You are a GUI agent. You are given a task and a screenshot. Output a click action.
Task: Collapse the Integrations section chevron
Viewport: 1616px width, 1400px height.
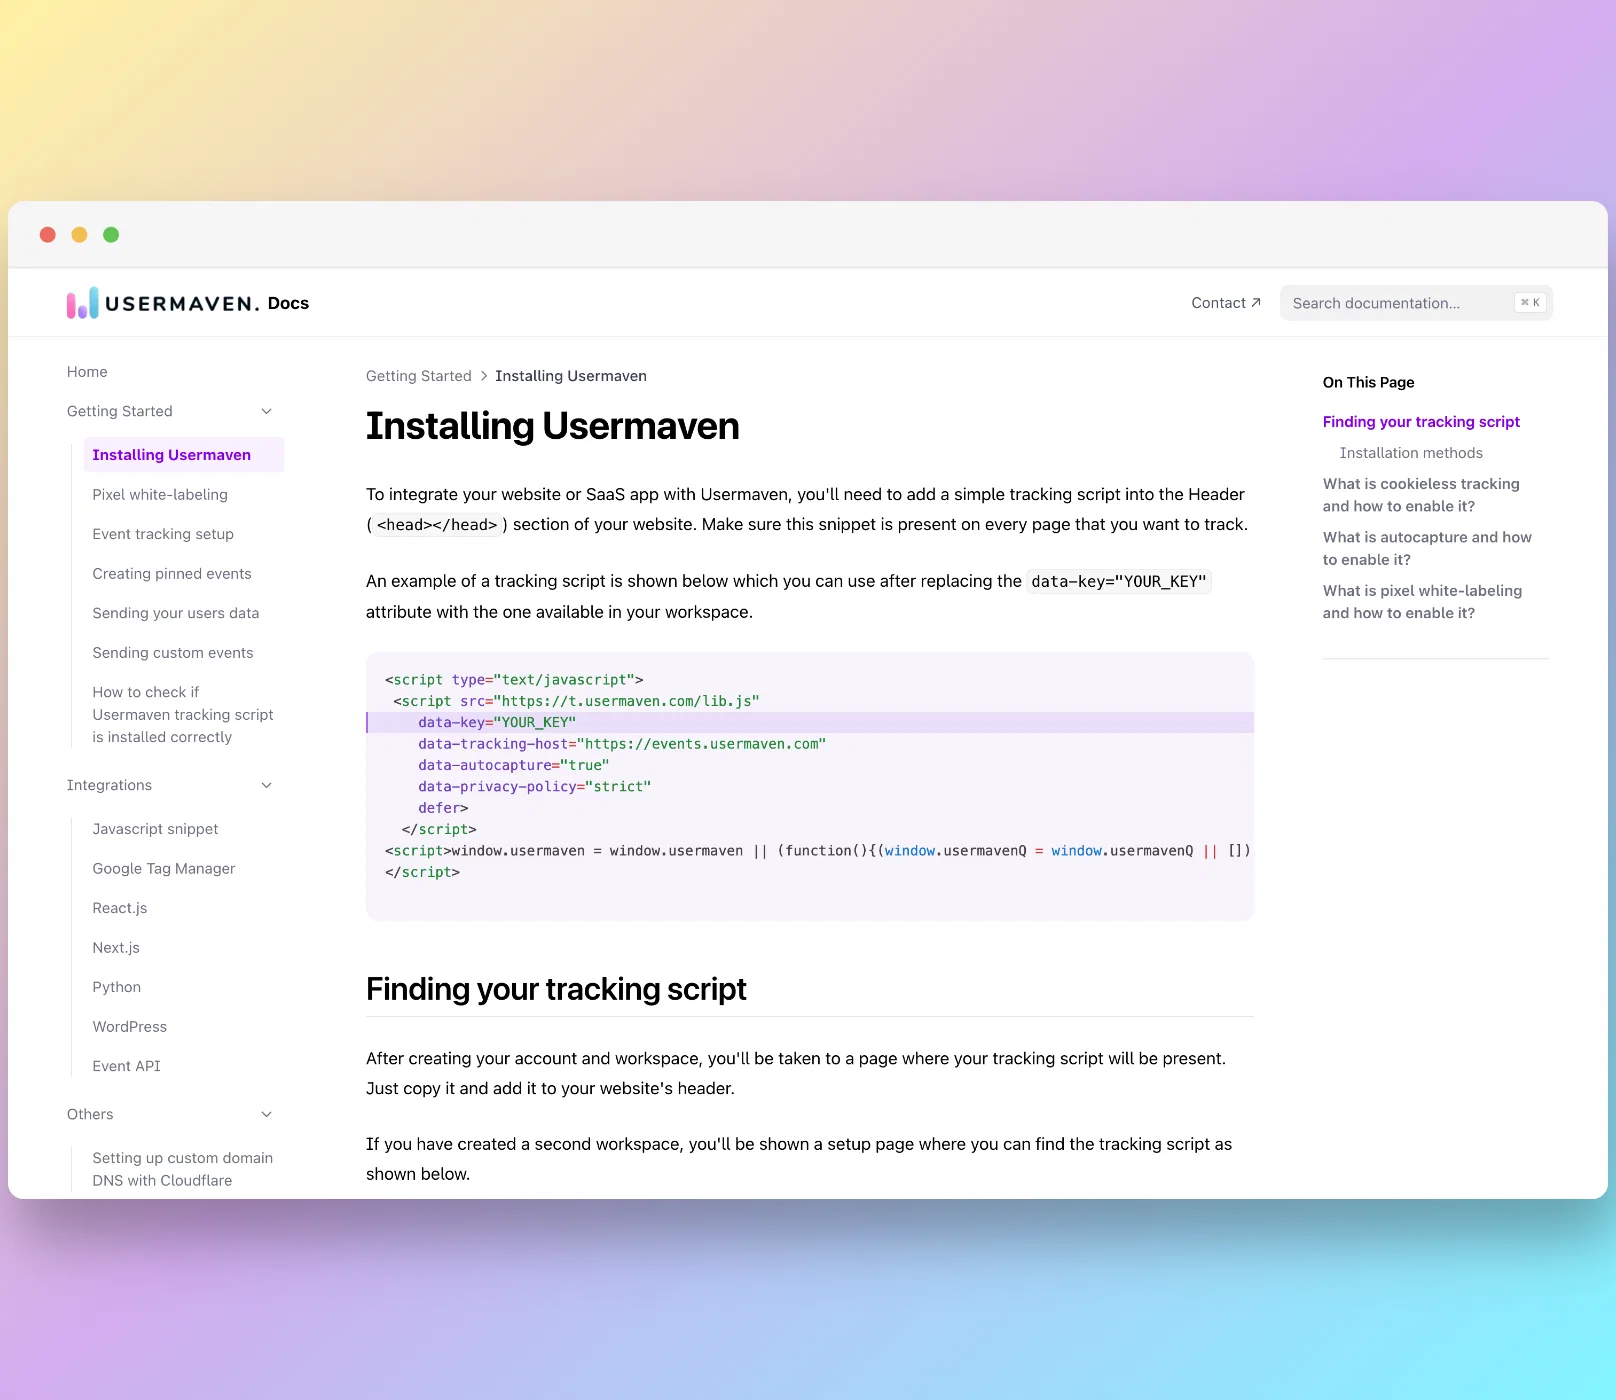point(267,786)
